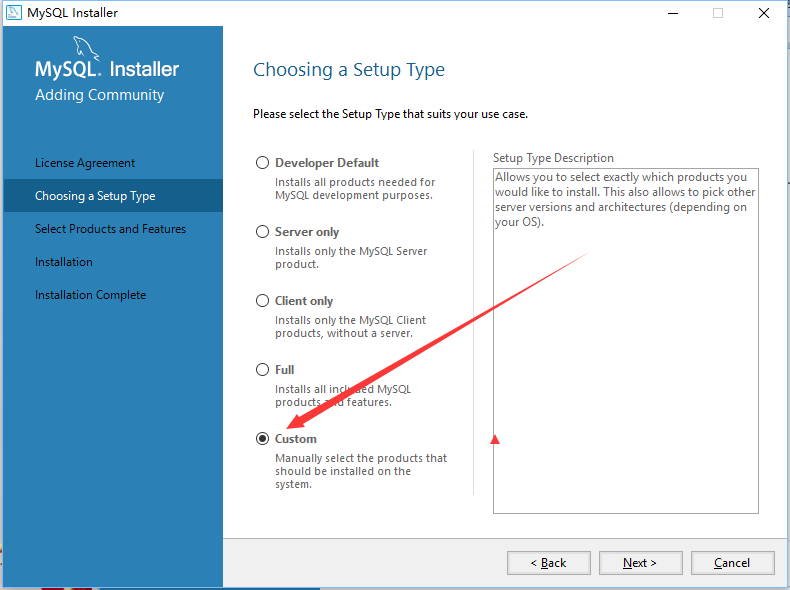This screenshot has height=590, width=790.
Task: Click 'Please select the Setup Type' instruction text
Action: coord(390,114)
